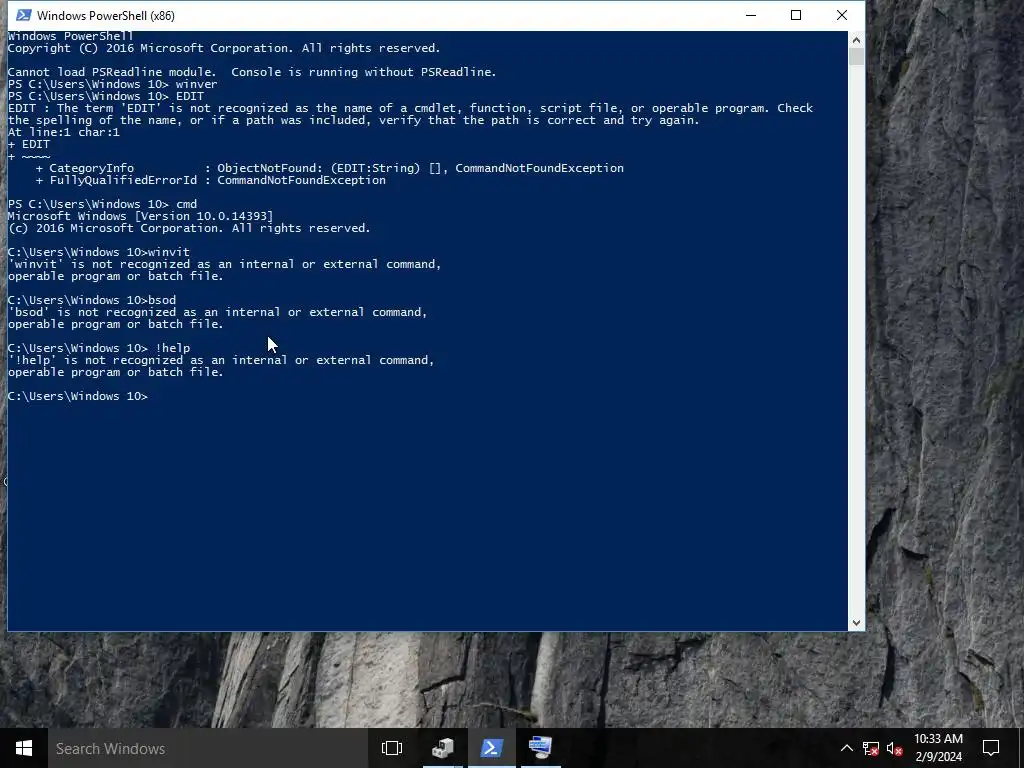1024x768 pixels.
Task: Click the 'Windows PowerShell (x86)' title text
Action: [x=106, y=16]
